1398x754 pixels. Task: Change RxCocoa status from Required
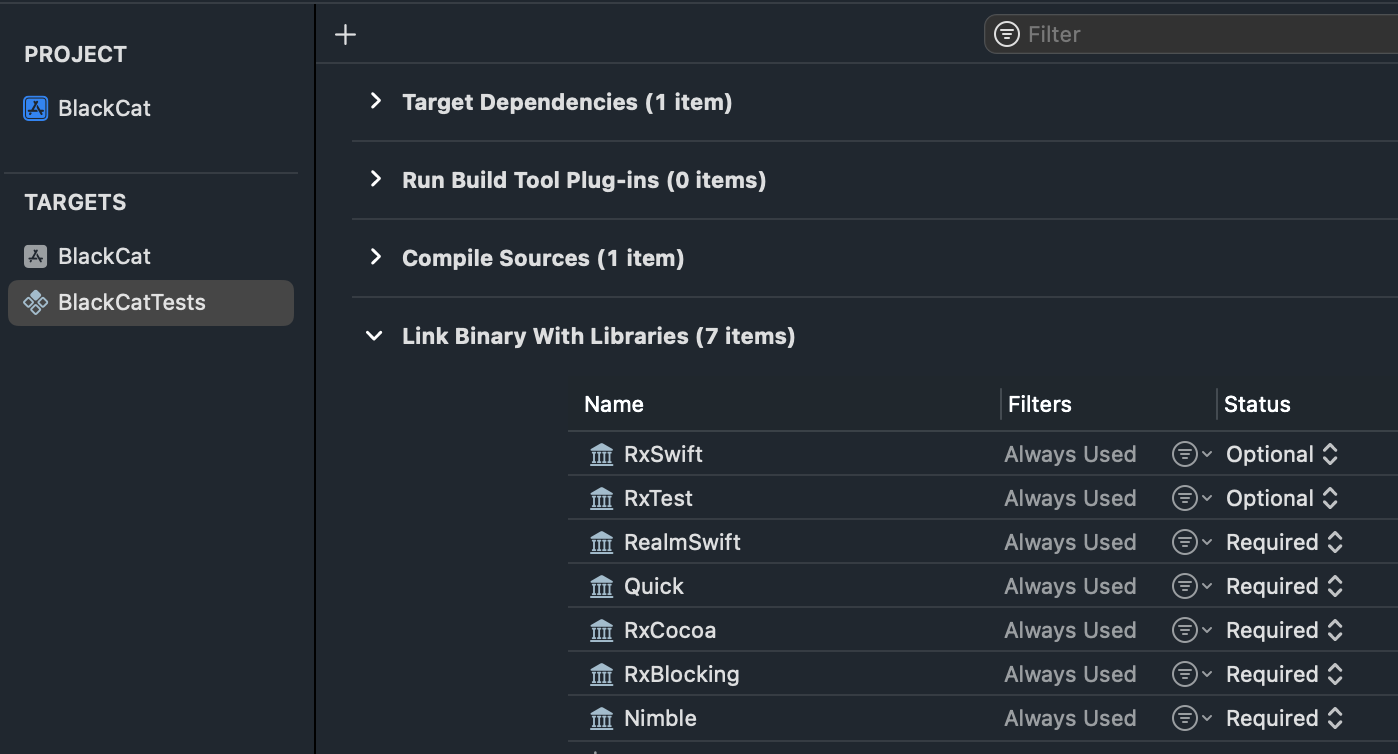pos(1285,631)
